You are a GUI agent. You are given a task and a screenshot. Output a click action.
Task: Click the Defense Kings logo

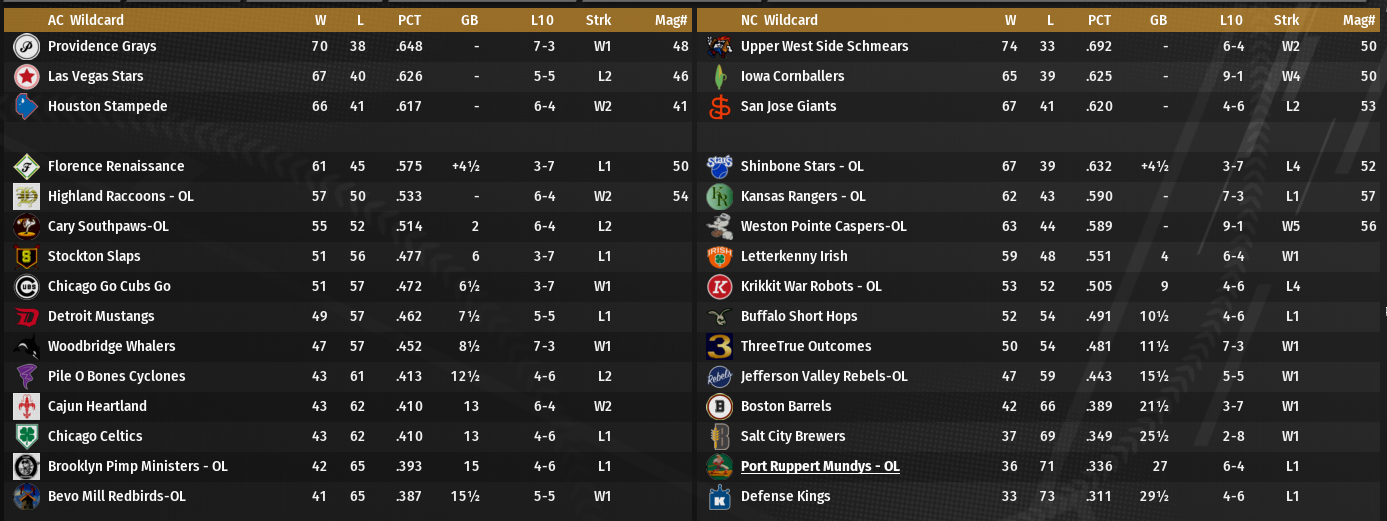point(719,496)
